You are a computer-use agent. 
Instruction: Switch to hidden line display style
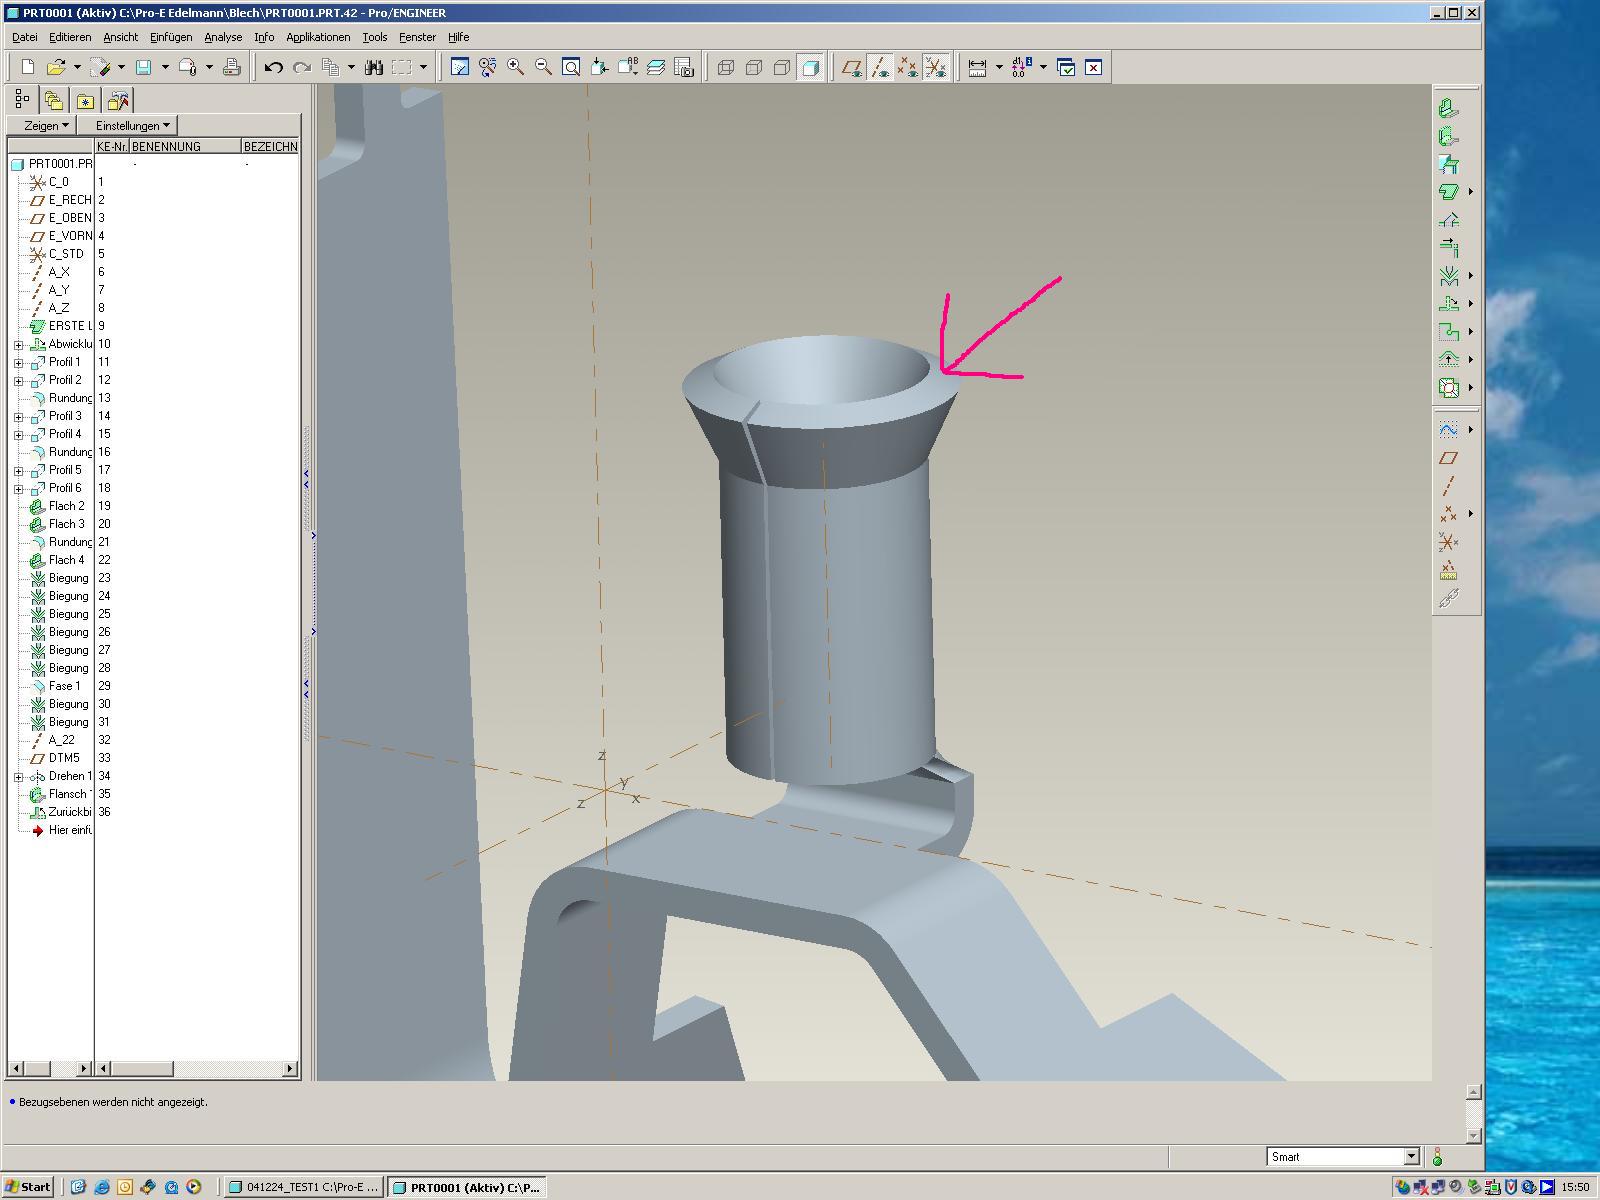point(754,67)
